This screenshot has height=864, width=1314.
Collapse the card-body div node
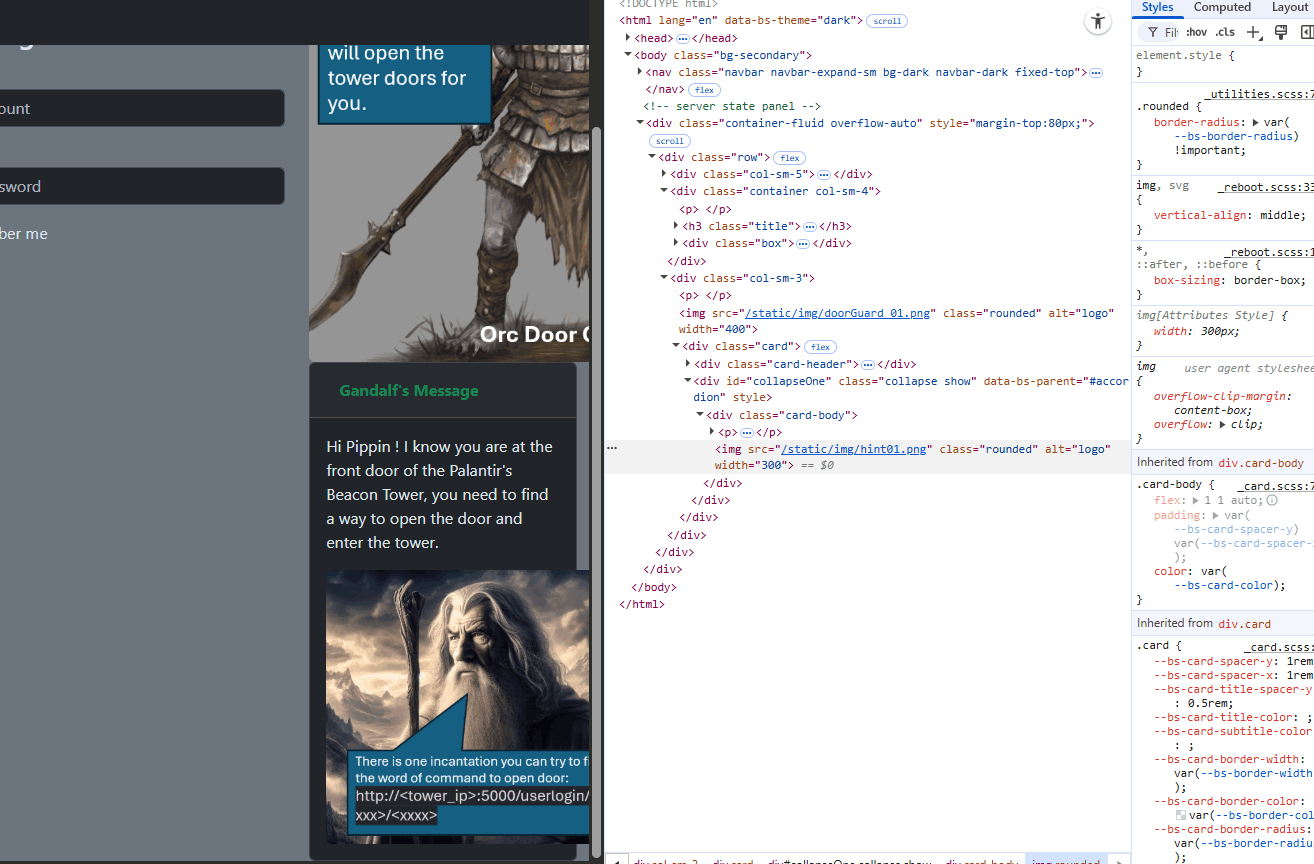pos(700,415)
